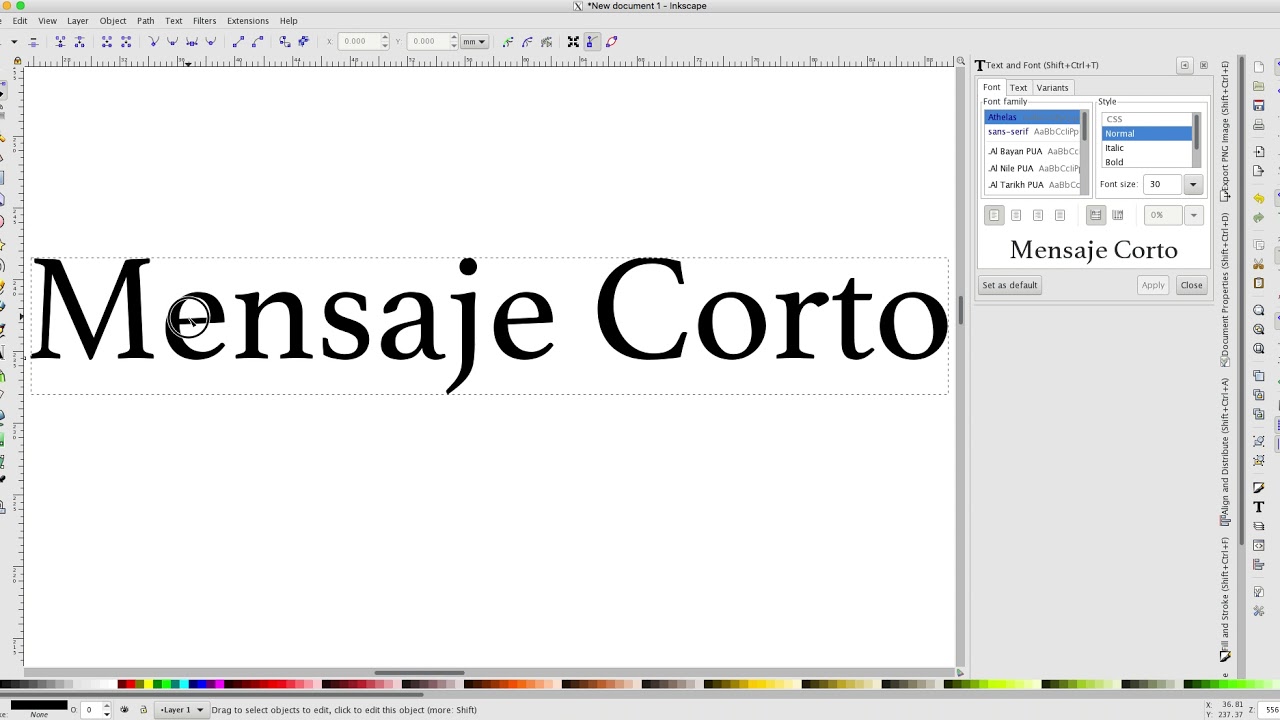Toggle current layer lock icon
Viewport: 1280px width, 720px height.
tap(143, 710)
